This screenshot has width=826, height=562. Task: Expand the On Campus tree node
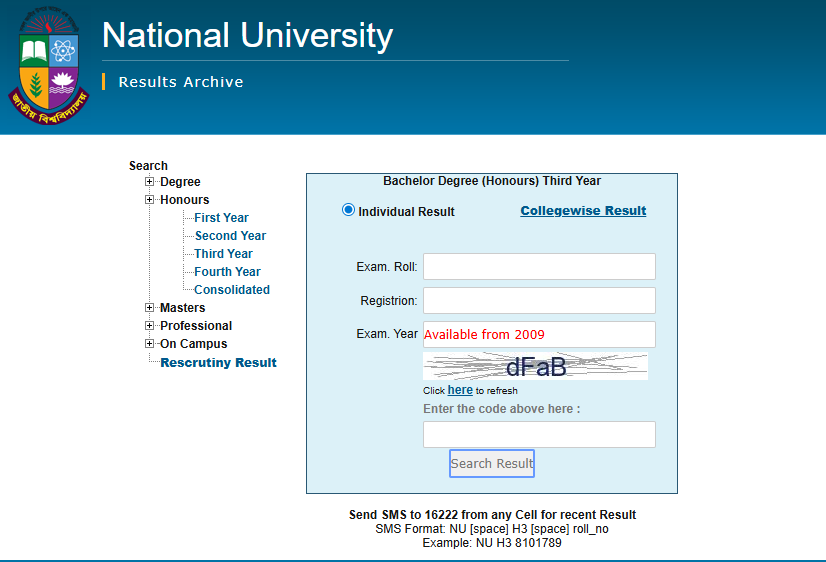click(x=150, y=344)
